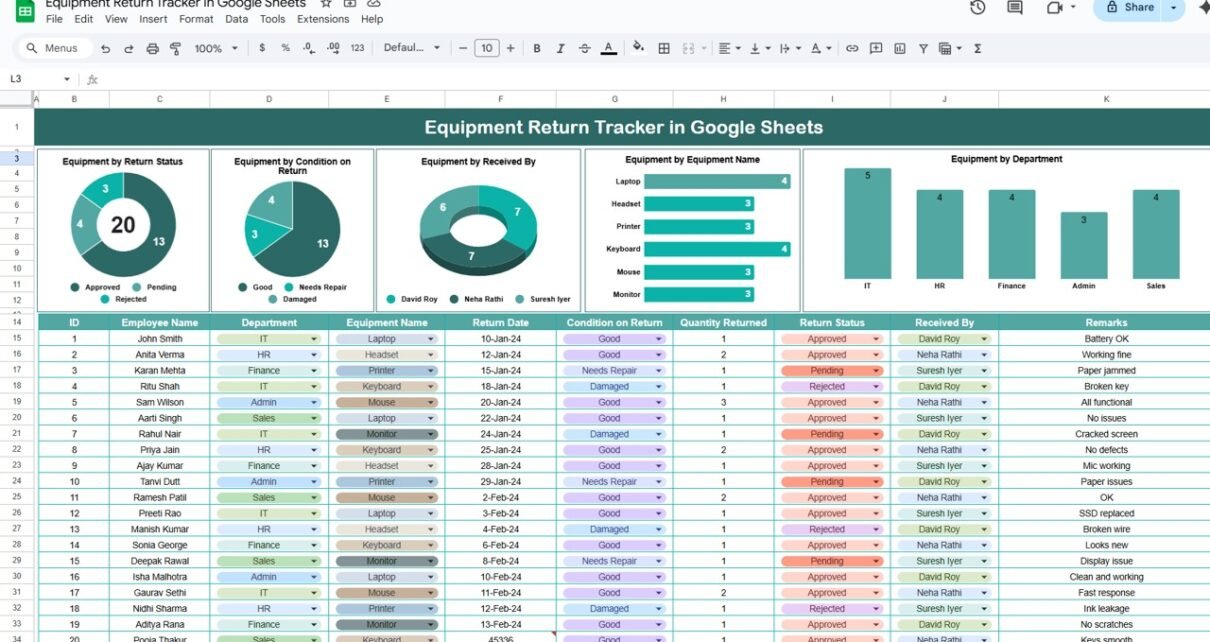
Task: Click the Employee Name column header cell
Action: click(160, 323)
